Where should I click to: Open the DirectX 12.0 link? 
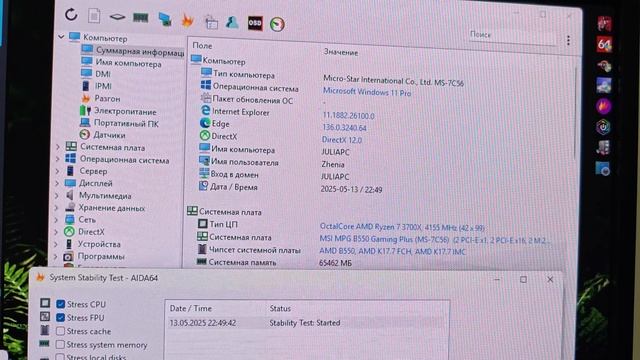tap(342, 140)
